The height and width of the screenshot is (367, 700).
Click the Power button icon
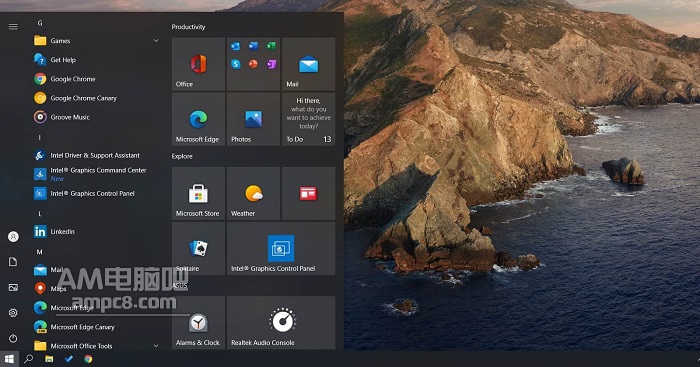pos(13,338)
